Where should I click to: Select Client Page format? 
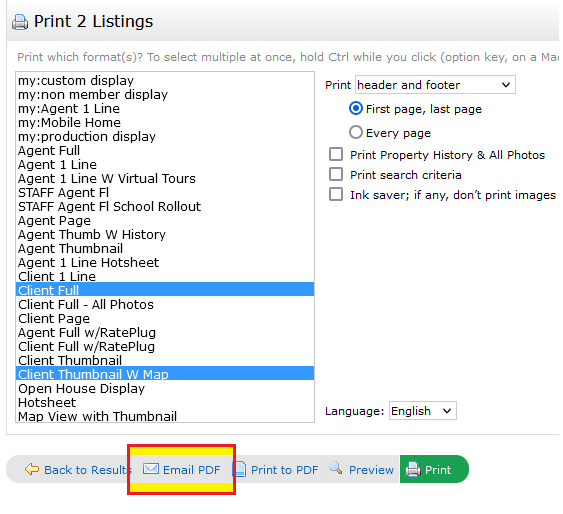coord(165,318)
